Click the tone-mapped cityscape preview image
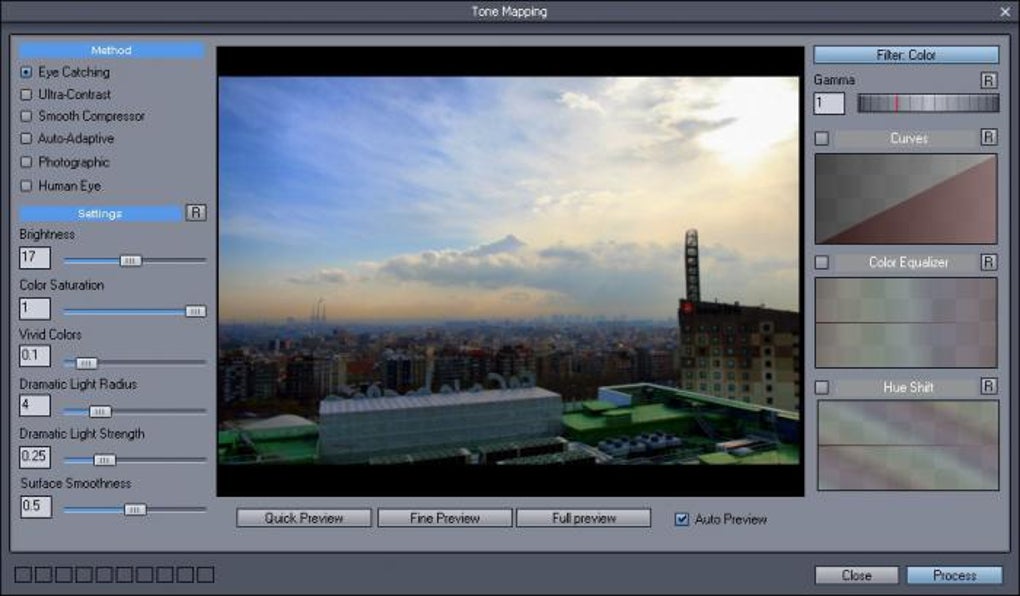Screen dimensions: 1020x596 509,271
